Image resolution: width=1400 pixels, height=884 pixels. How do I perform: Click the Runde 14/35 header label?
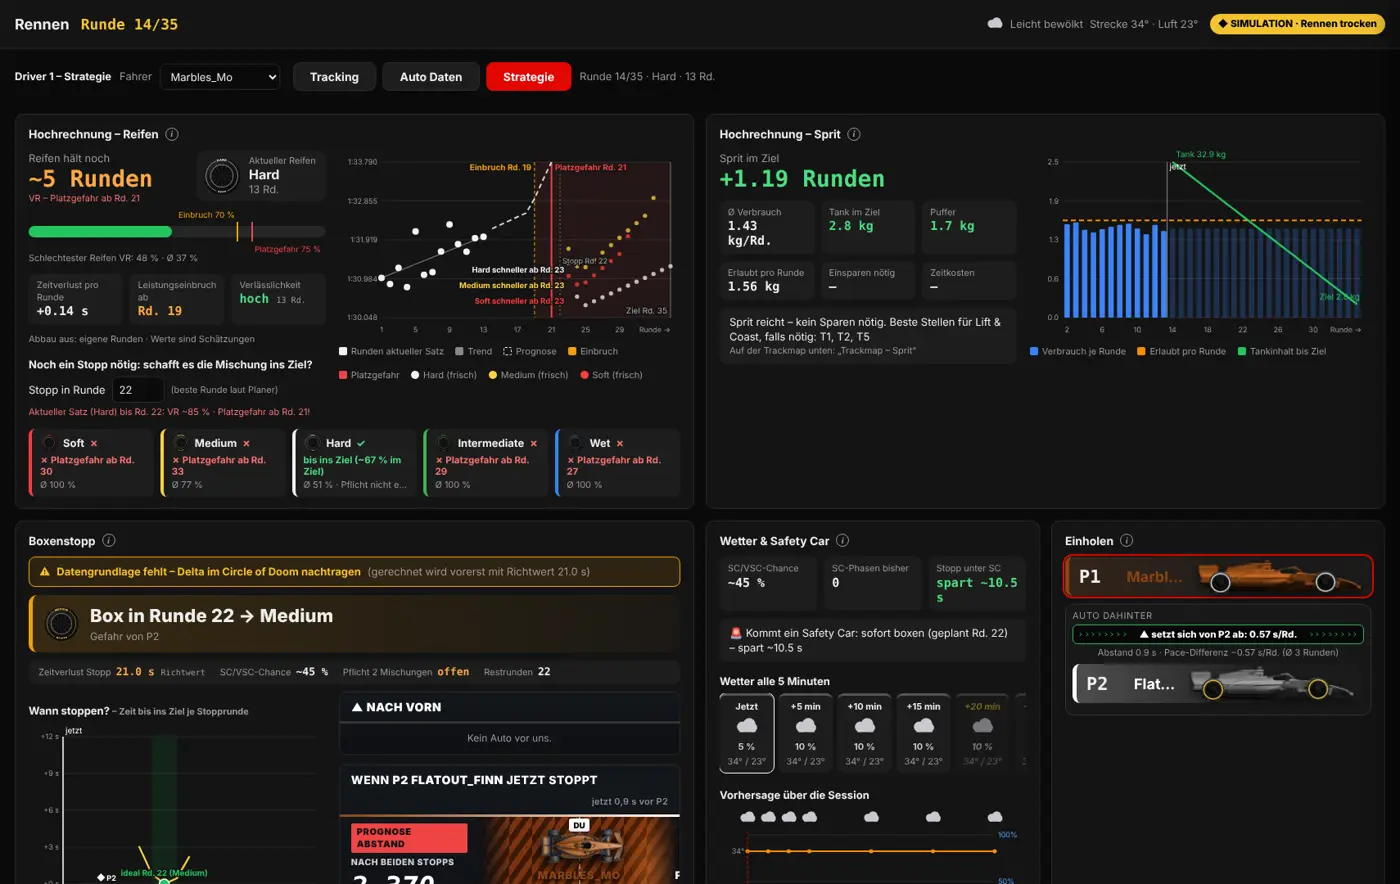tap(129, 24)
